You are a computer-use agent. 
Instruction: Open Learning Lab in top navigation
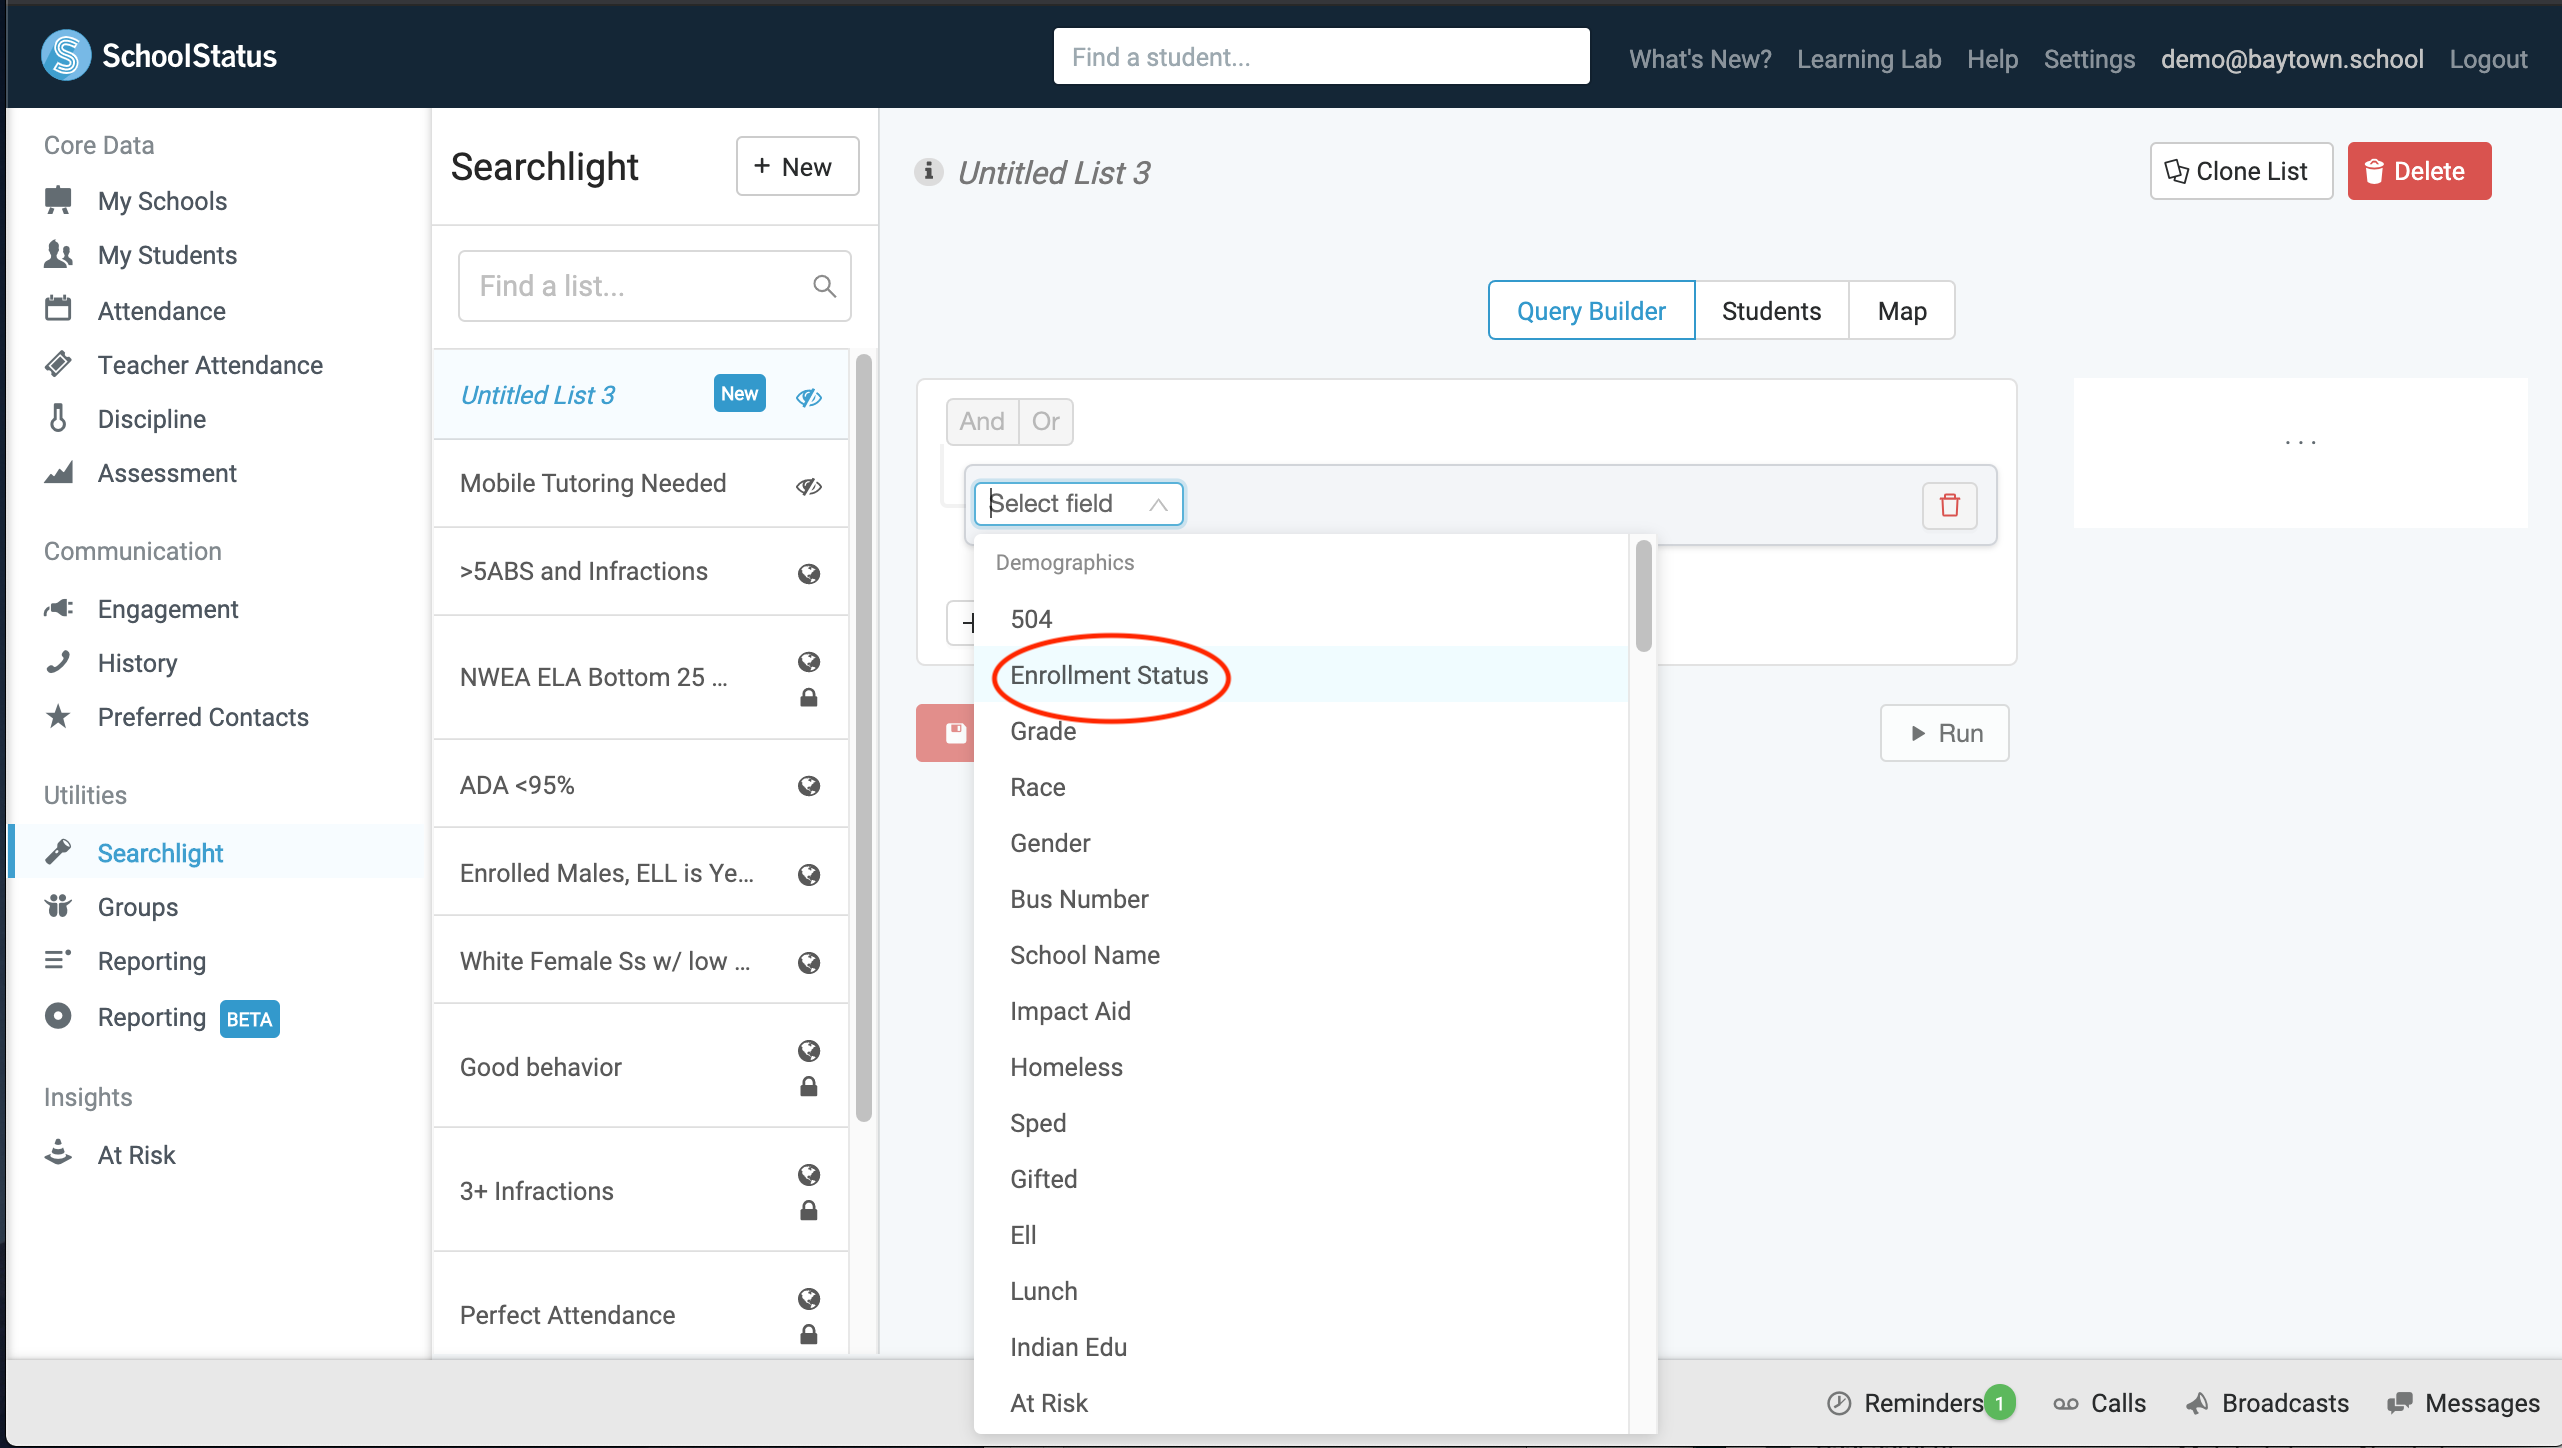(x=1868, y=59)
